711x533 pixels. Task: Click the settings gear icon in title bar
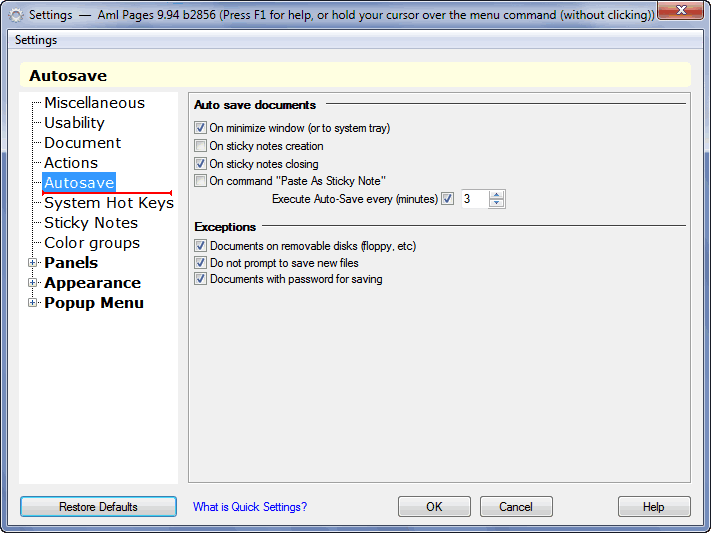[16, 15]
